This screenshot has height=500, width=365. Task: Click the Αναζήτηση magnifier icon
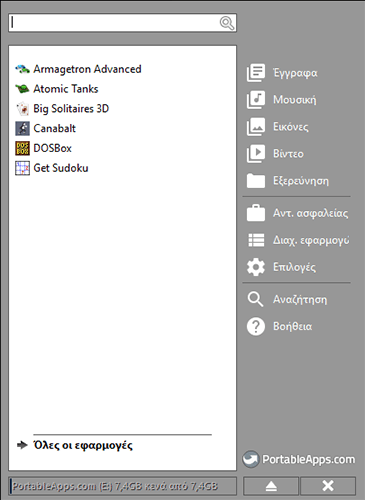[x=255, y=299]
